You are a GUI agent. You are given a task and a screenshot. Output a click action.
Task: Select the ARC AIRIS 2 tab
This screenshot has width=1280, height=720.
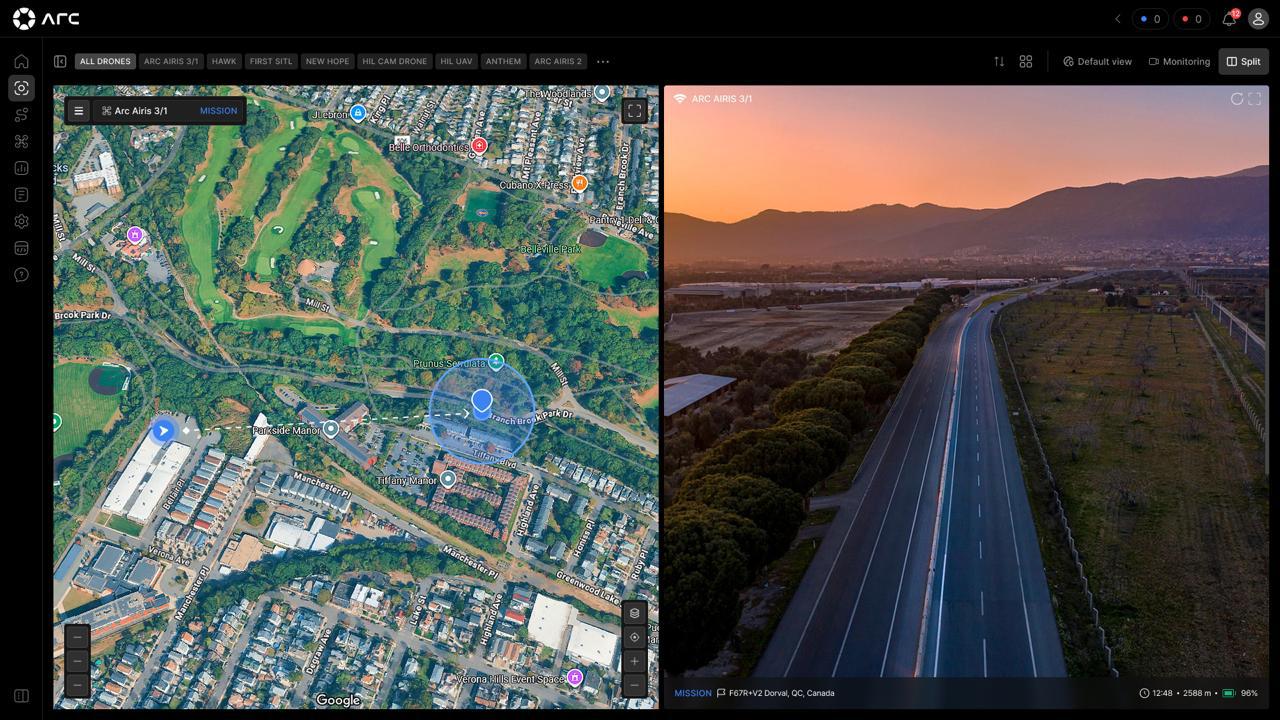point(558,61)
